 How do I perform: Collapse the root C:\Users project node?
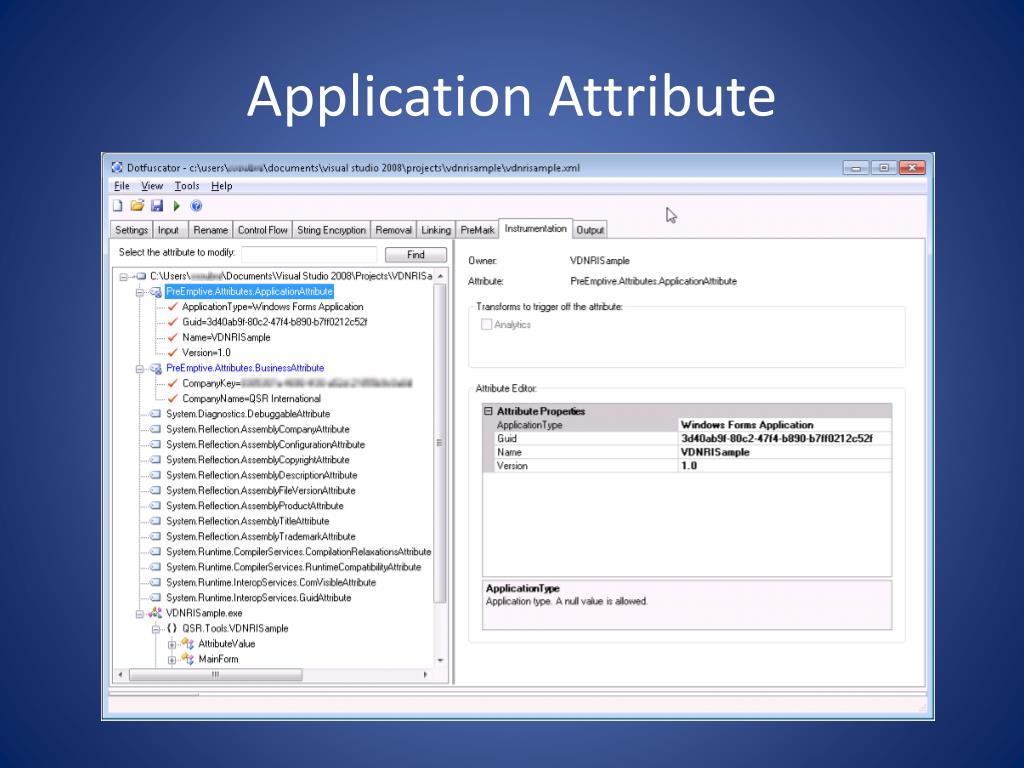click(123, 277)
